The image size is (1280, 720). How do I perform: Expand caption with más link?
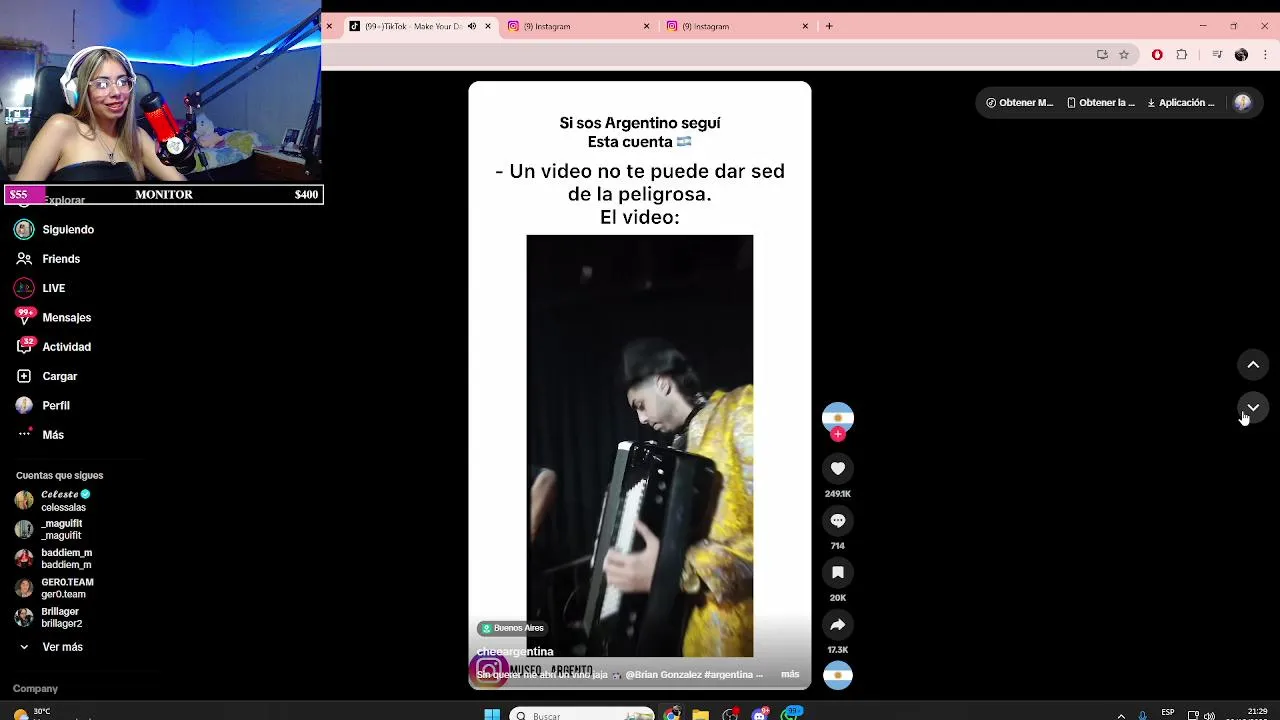[x=790, y=674]
